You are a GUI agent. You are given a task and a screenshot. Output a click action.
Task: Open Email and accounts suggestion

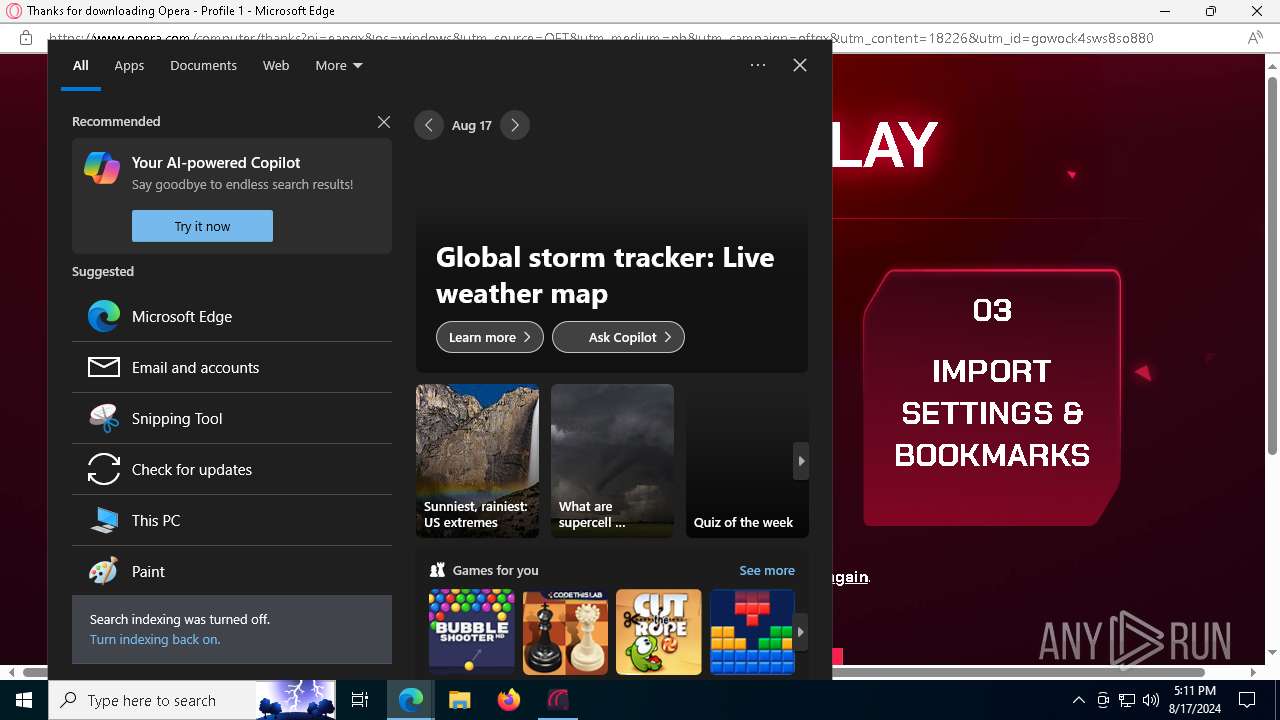tap(232, 367)
